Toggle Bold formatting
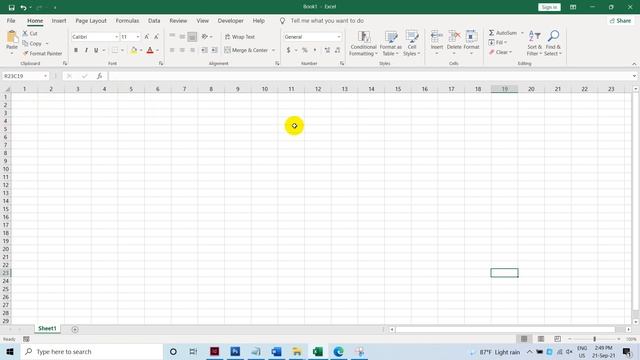The width and height of the screenshot is (640, 360). click(76, 50)
